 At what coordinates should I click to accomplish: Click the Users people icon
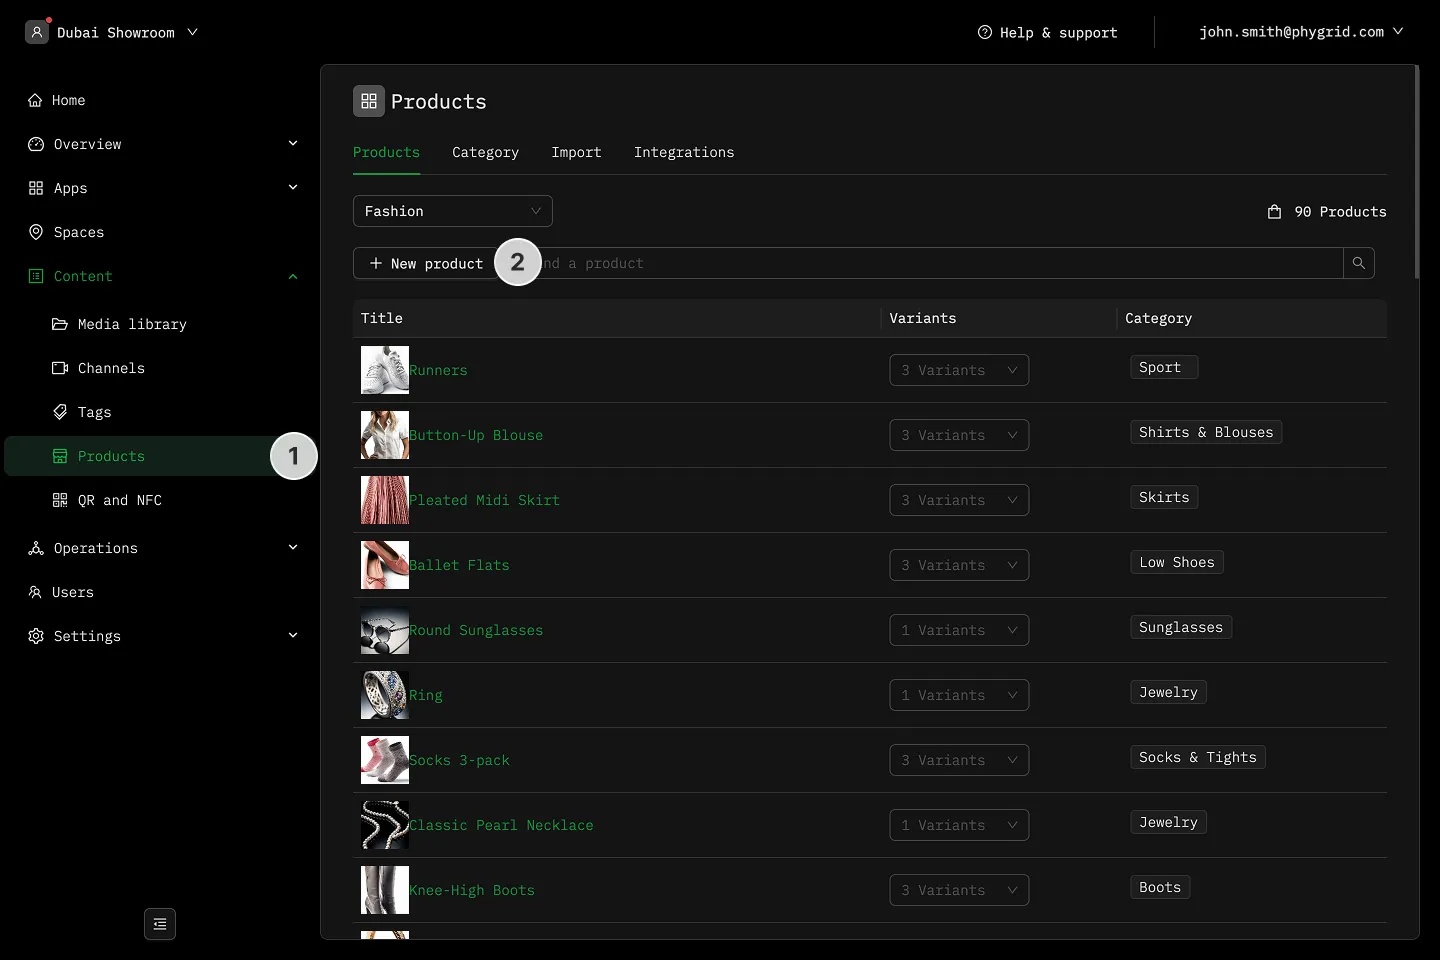pyautogui.click(x=36, y=592)
